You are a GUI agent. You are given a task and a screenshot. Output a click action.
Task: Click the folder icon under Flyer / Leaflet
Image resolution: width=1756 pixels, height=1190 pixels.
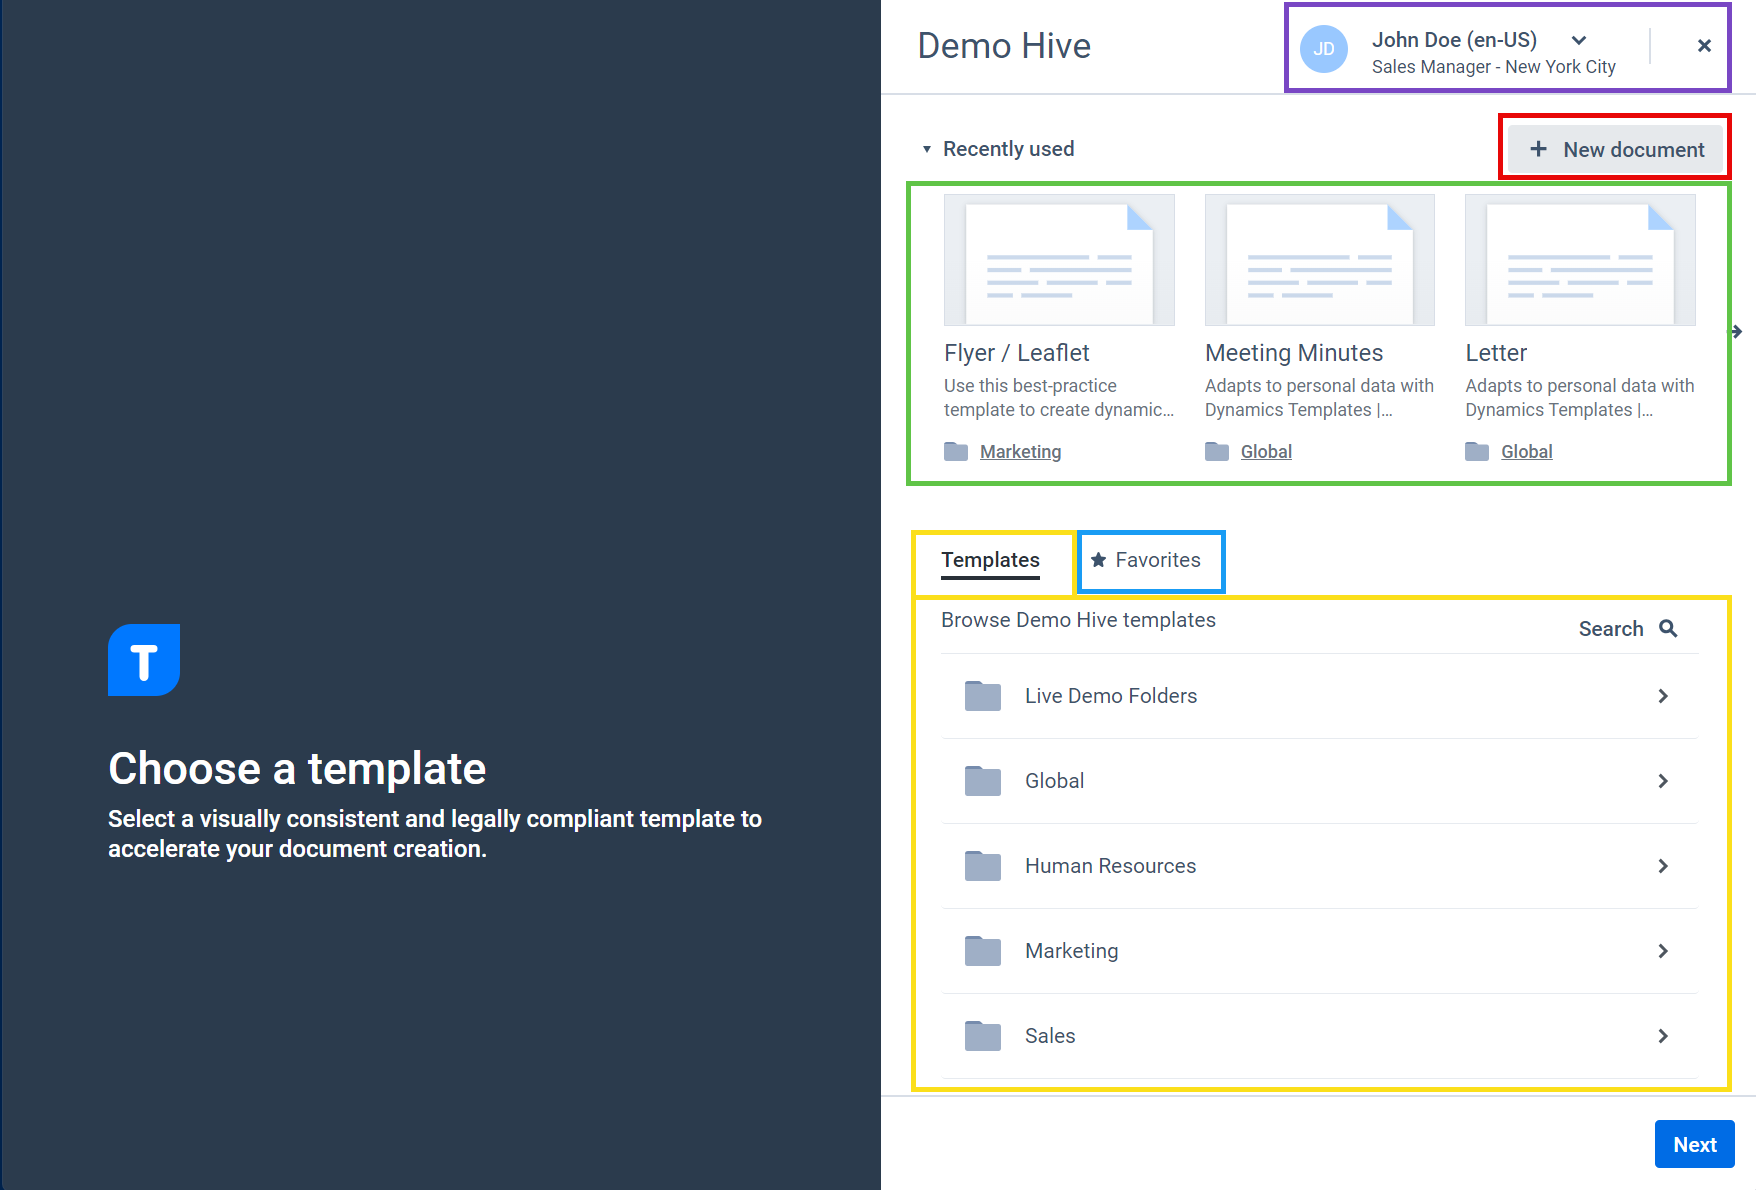click(953, 451)
